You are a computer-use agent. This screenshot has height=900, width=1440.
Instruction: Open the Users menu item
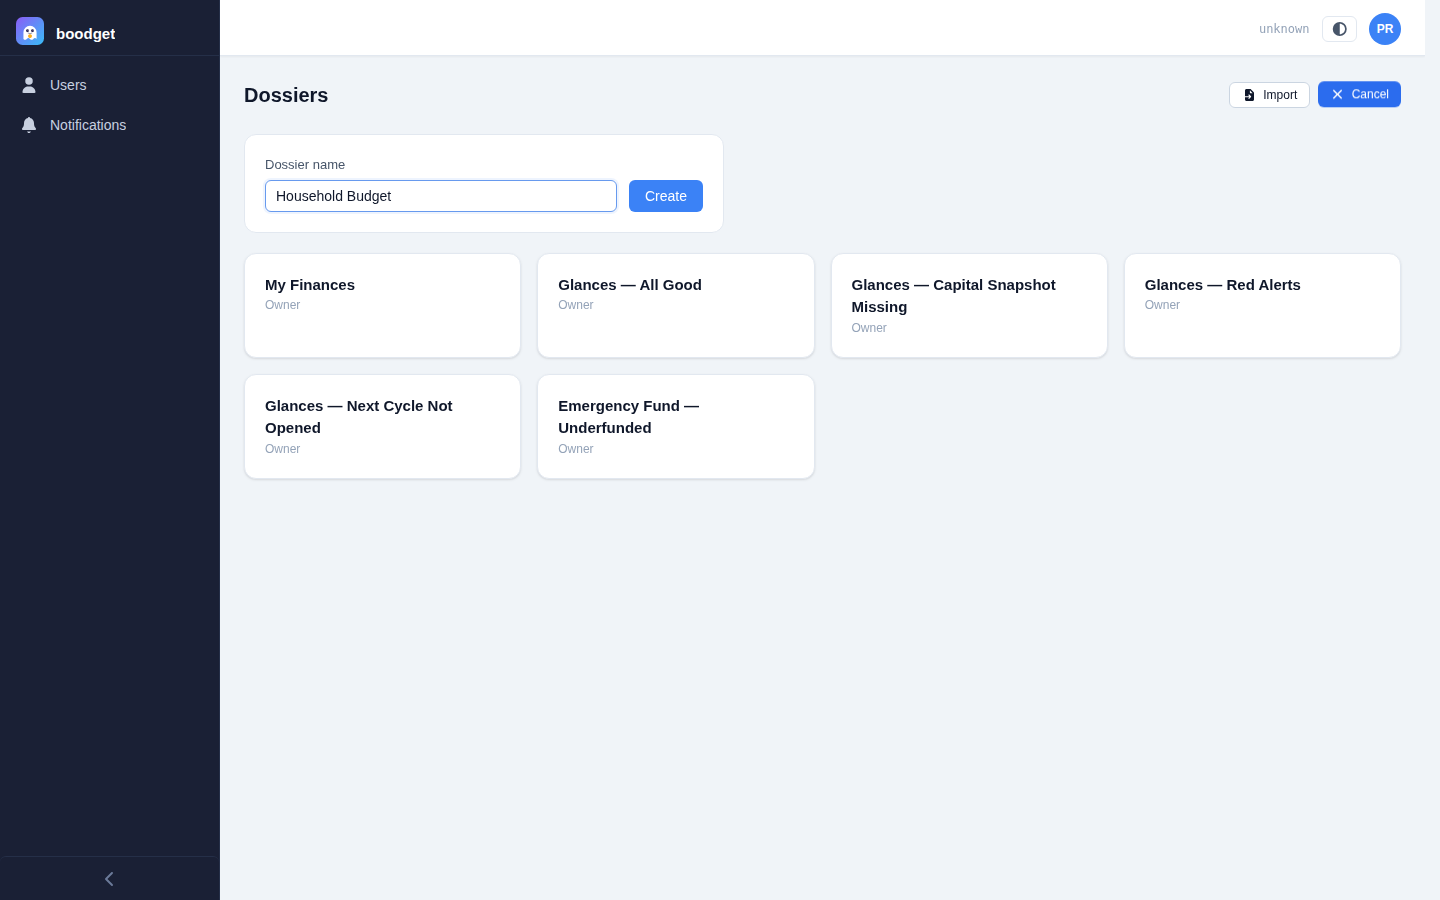[110, 85]
